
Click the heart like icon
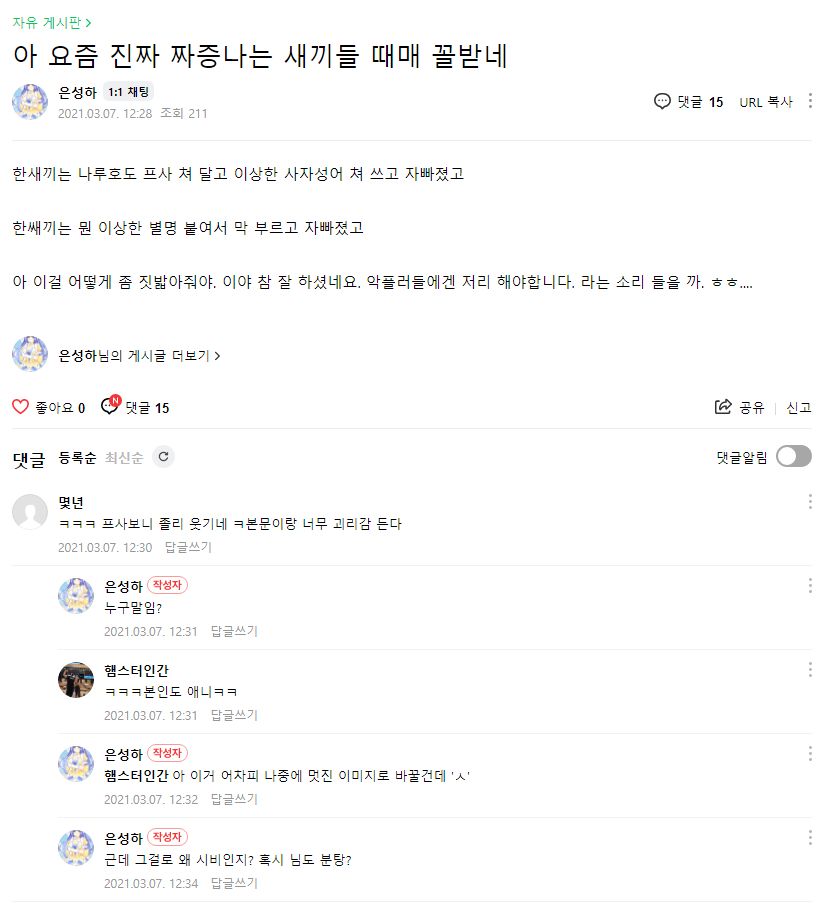(x=20, y=407)
